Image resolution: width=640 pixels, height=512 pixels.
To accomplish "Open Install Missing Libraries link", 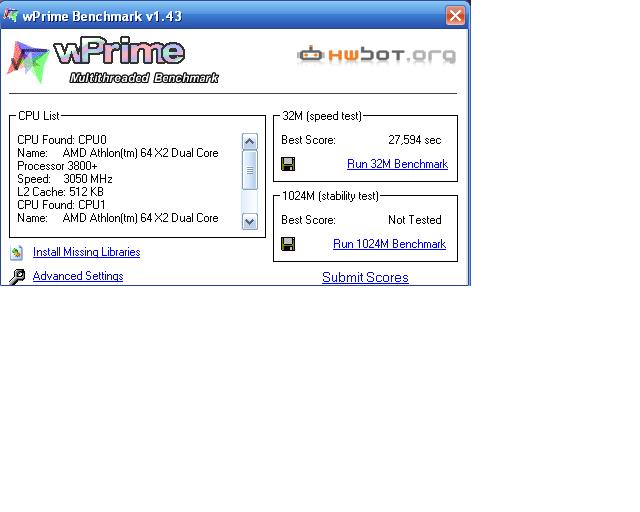I will pos(87,252).
